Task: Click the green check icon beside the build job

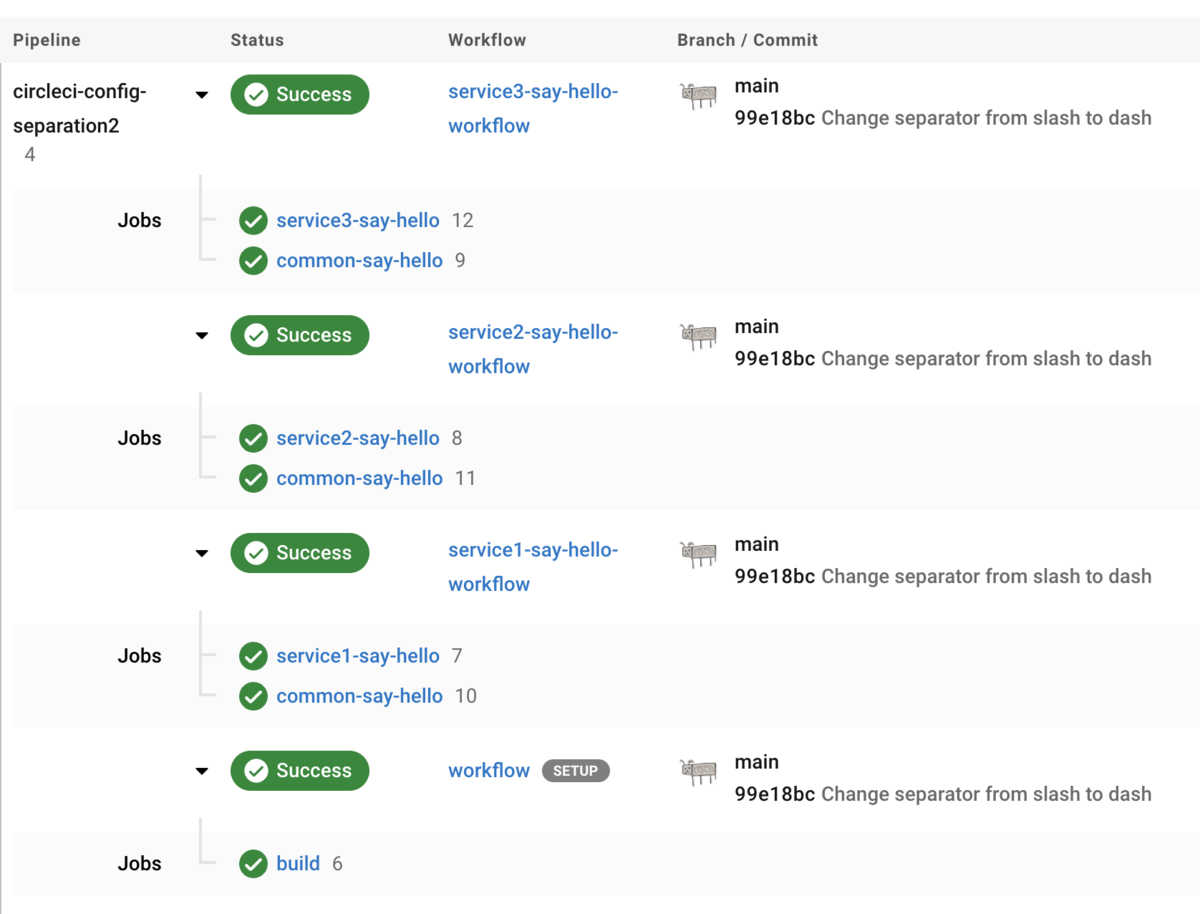Action: (254, 864)
